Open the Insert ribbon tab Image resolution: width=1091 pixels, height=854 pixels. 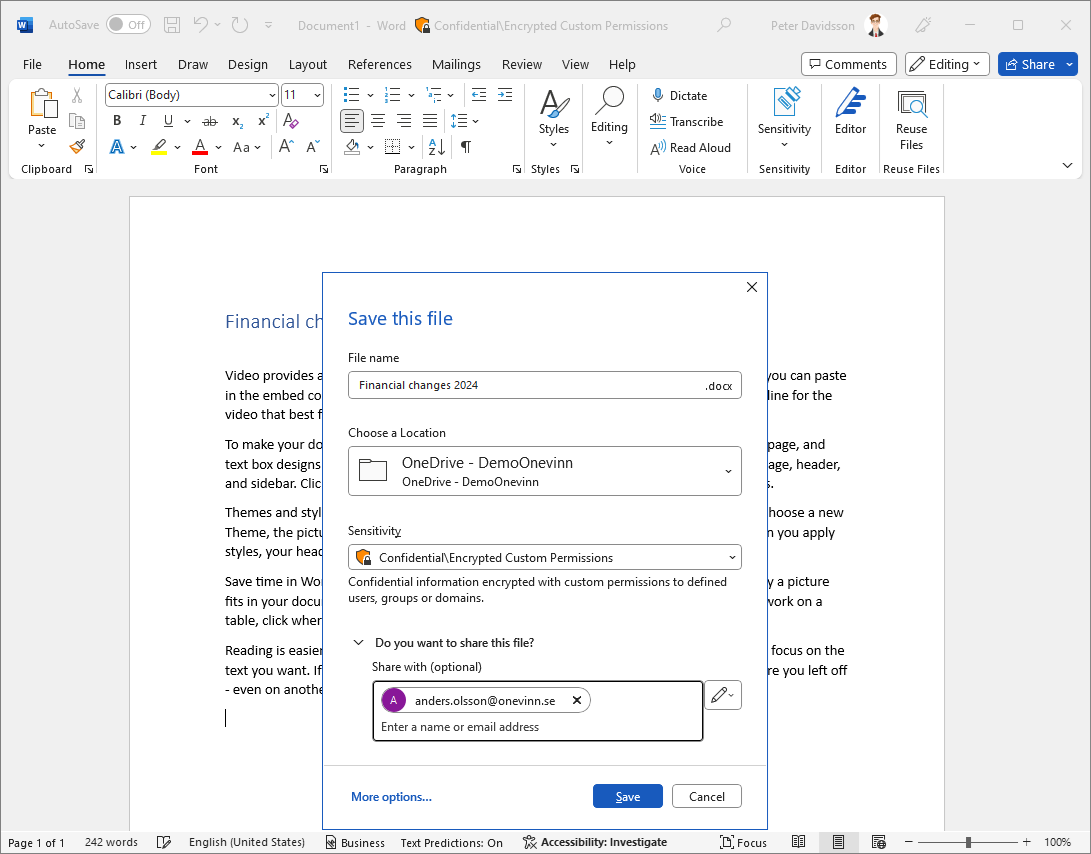click(141, 64)
